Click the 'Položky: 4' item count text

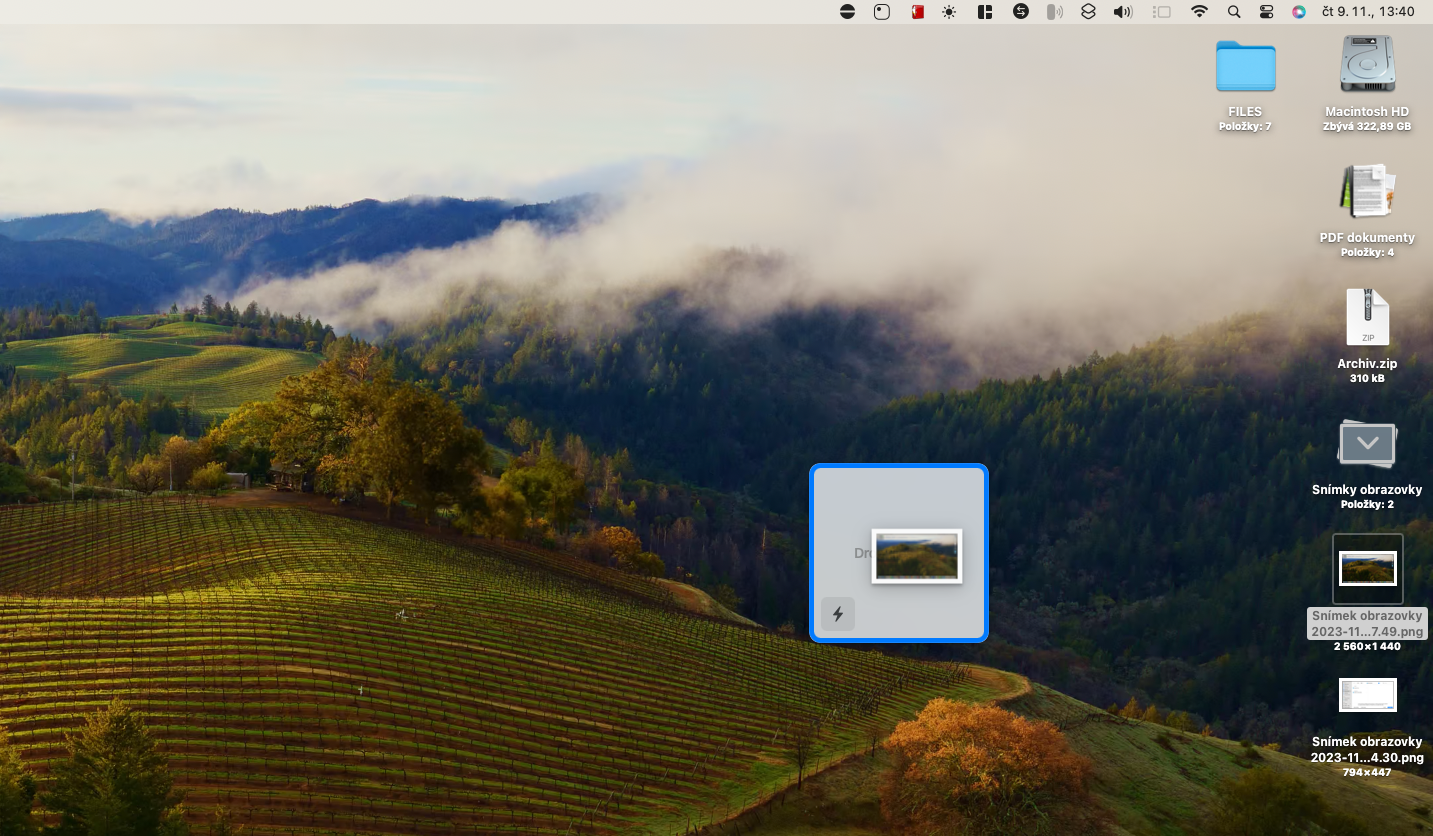[1367, 253]
